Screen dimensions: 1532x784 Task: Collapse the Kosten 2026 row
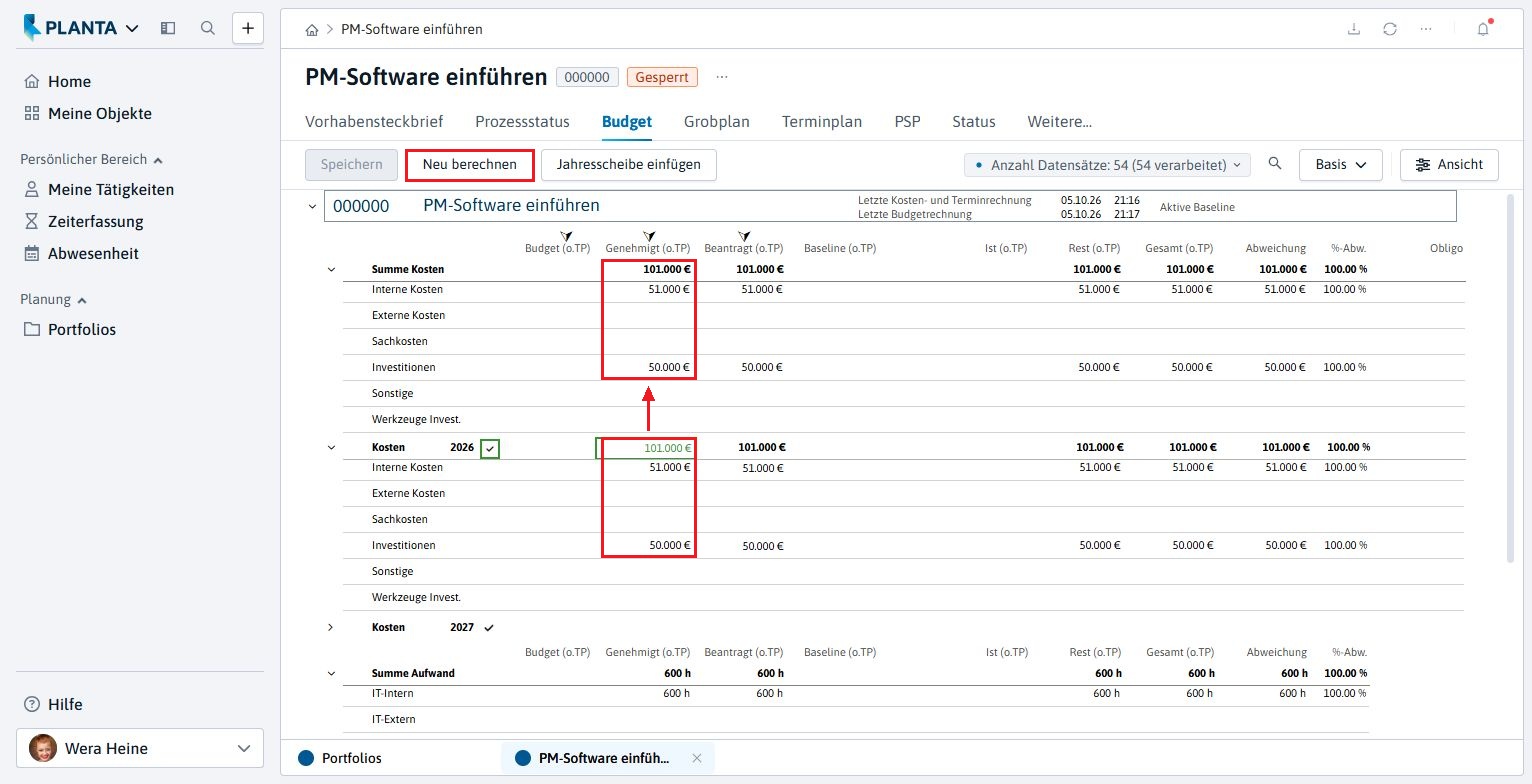[x=331, y=448]
